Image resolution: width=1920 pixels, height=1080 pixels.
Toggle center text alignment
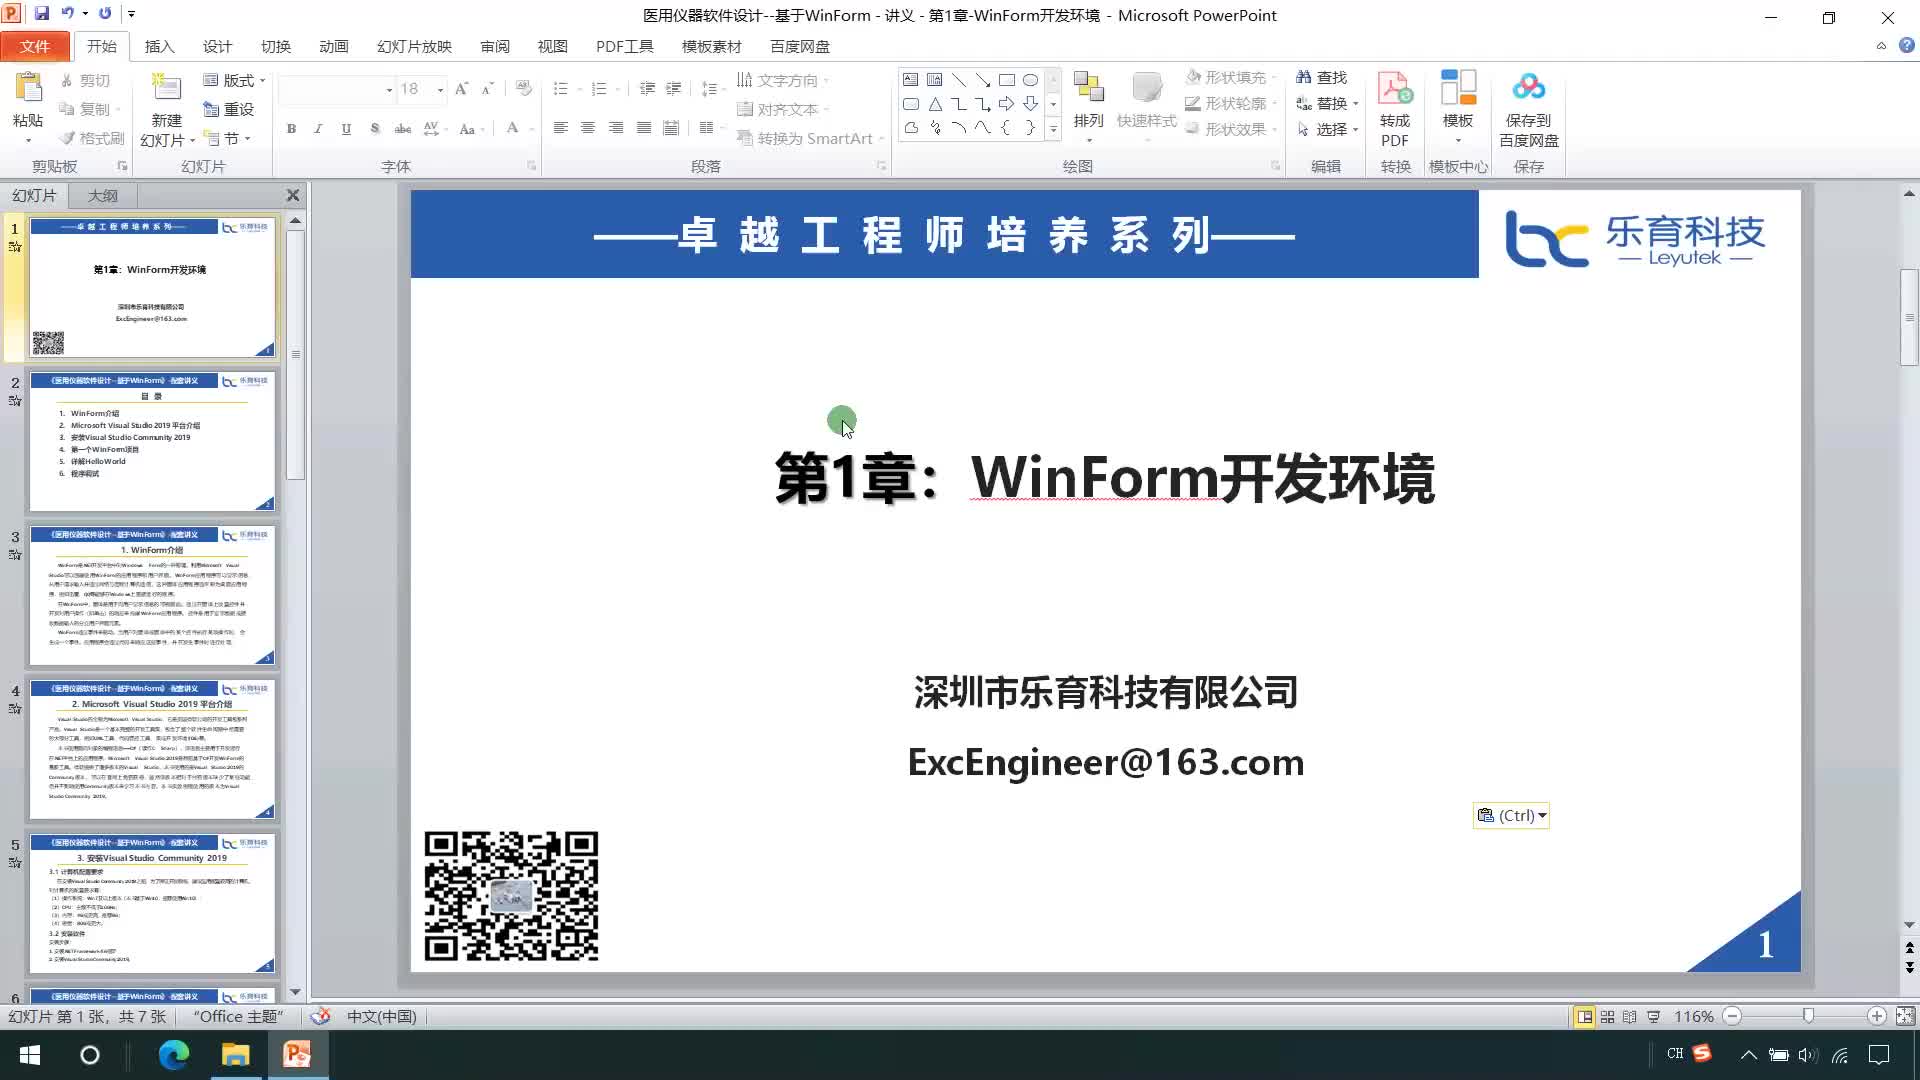588,128
